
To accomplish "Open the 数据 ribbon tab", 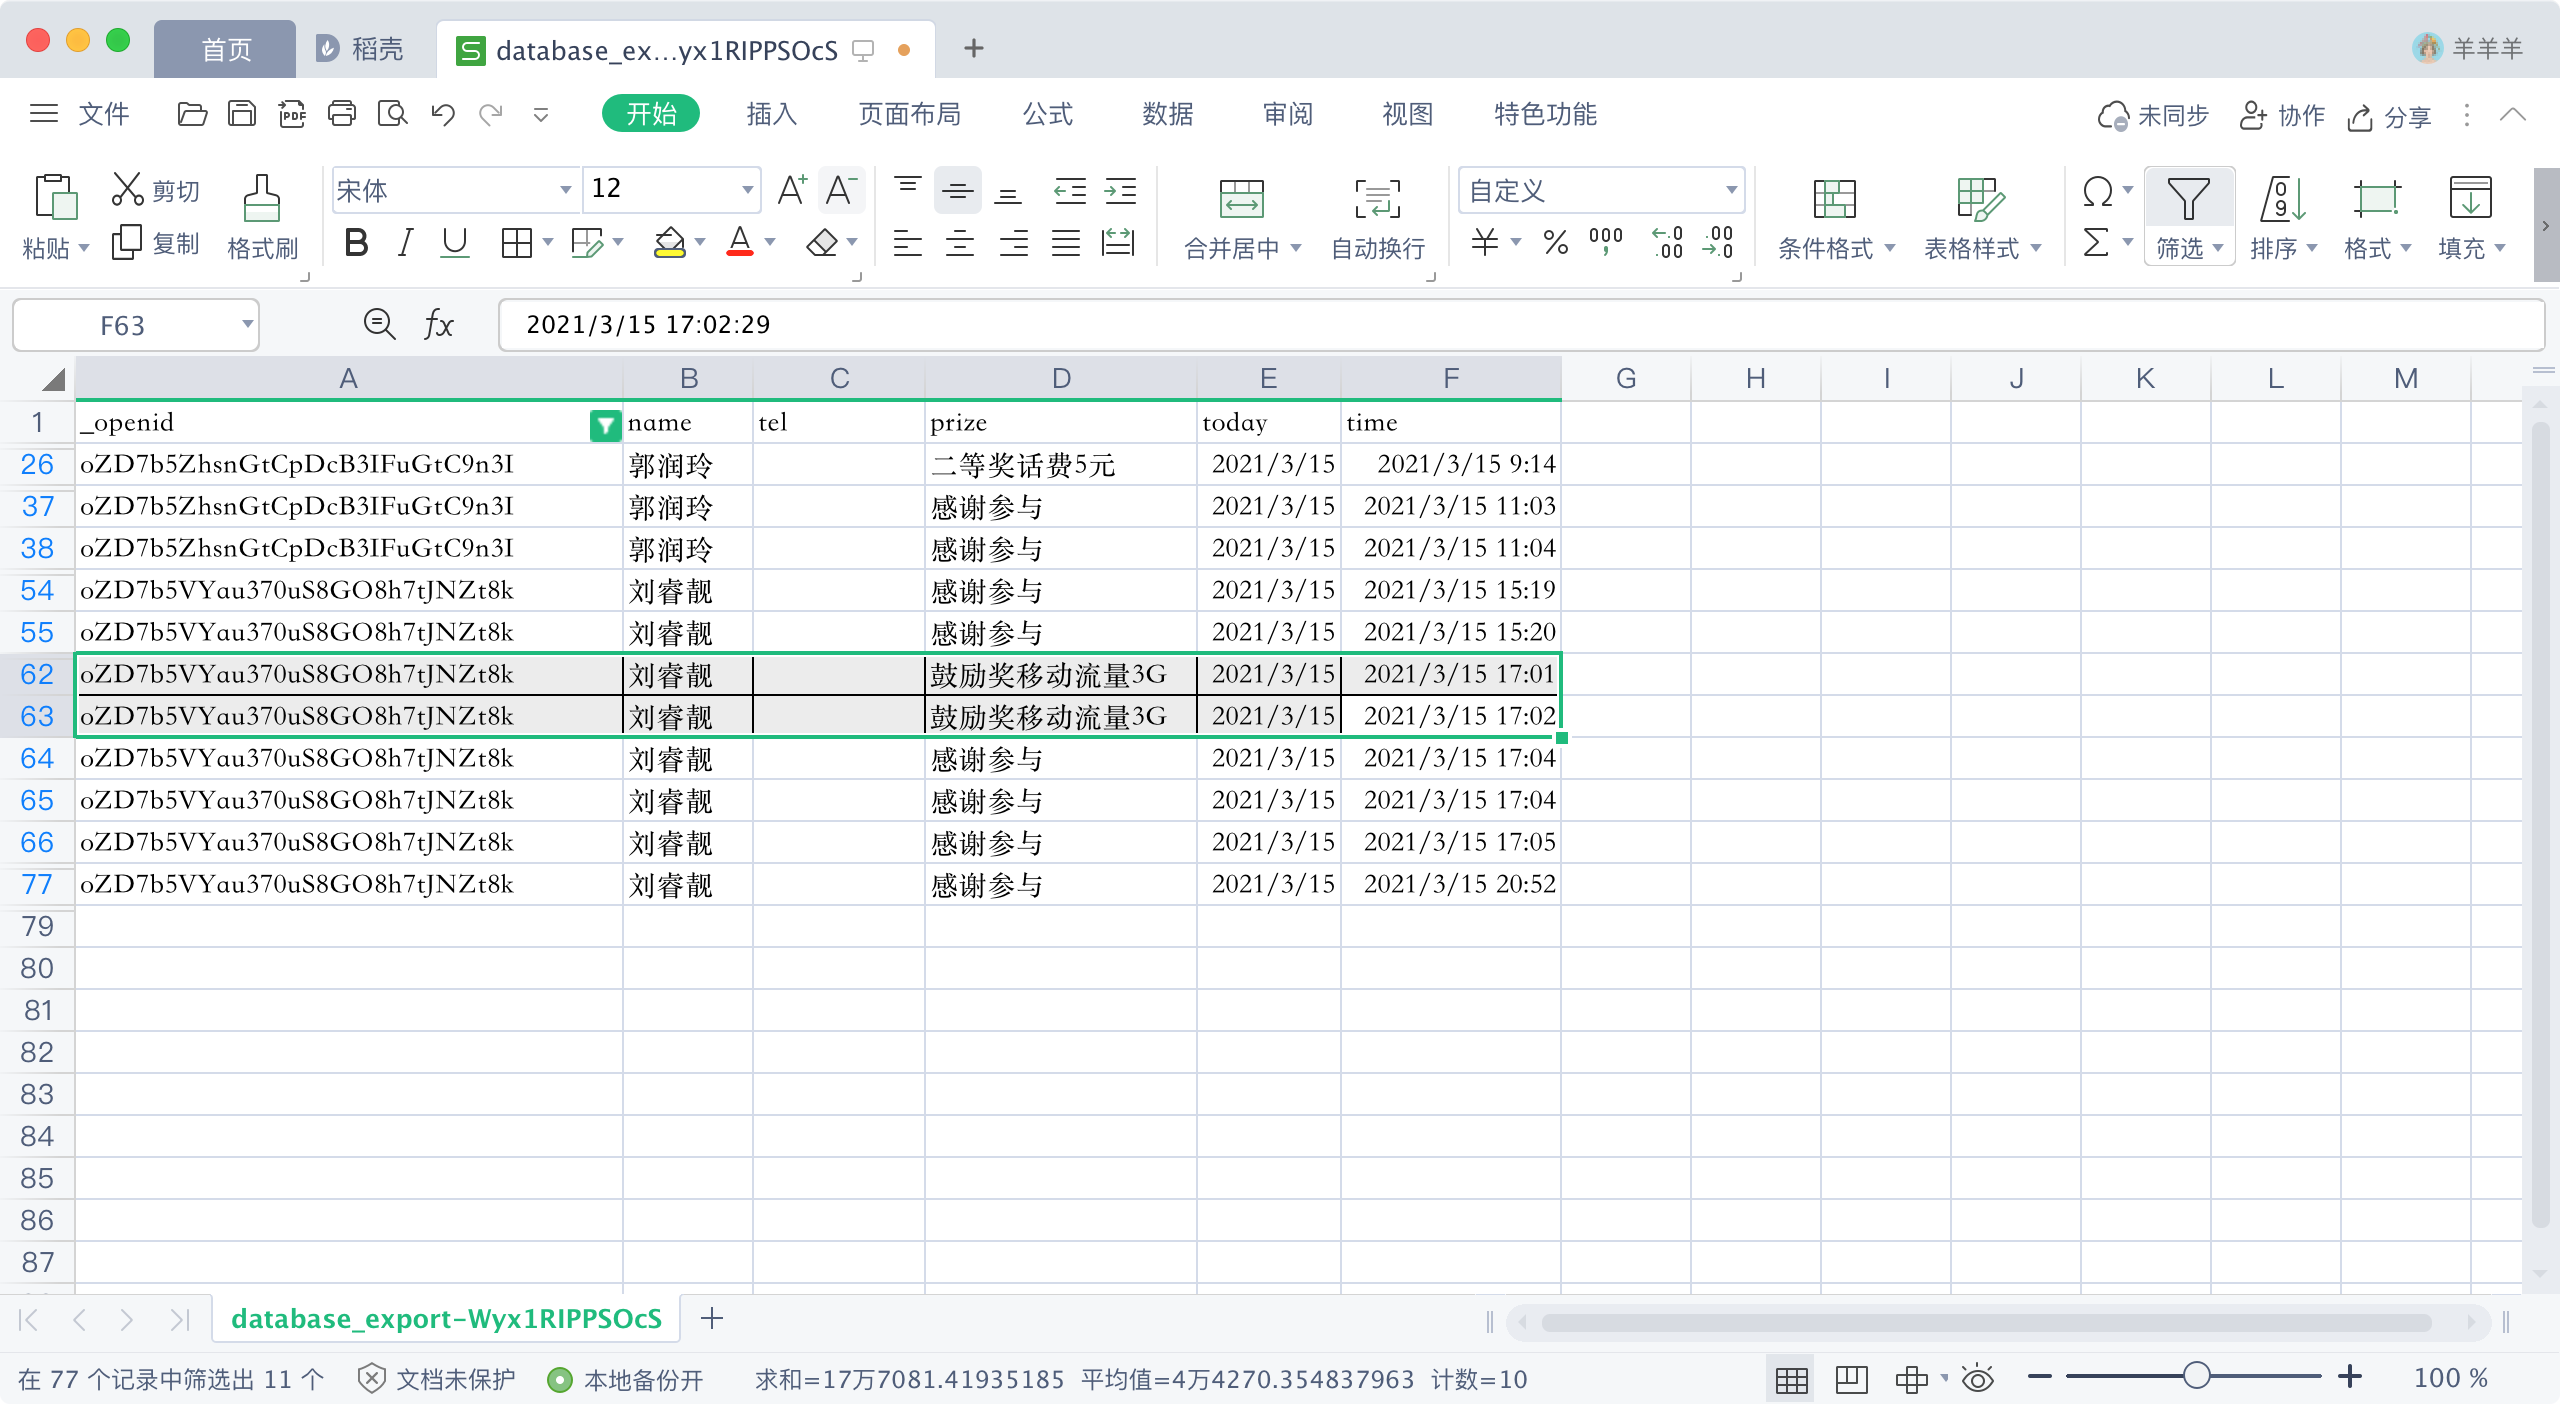I will (x=1167, y=115).
